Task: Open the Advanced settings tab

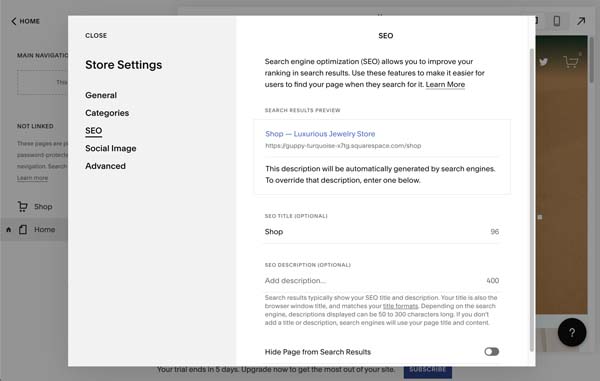Action: 105,166
